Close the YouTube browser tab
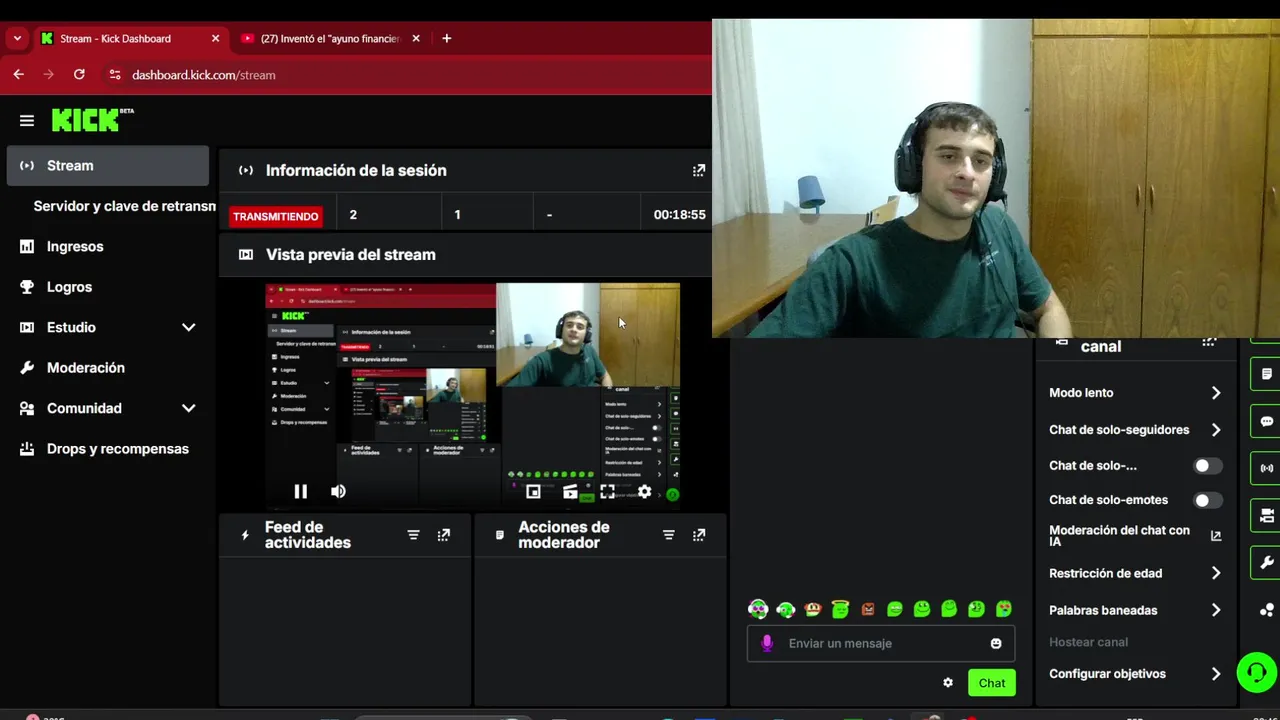The image size is (1280, 720). pyautogui.click(x=416, y=38)
